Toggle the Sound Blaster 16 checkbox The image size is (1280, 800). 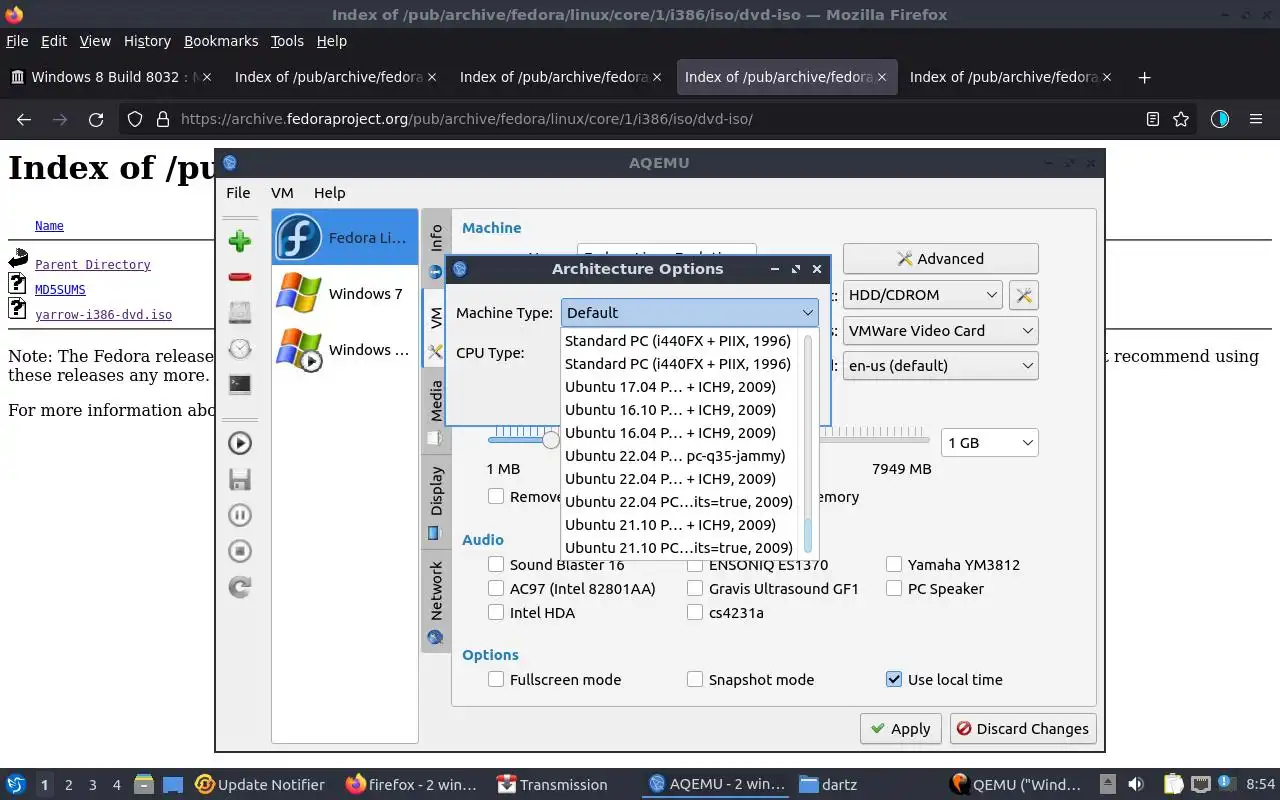pyautogui.click(x=496, y=564)
